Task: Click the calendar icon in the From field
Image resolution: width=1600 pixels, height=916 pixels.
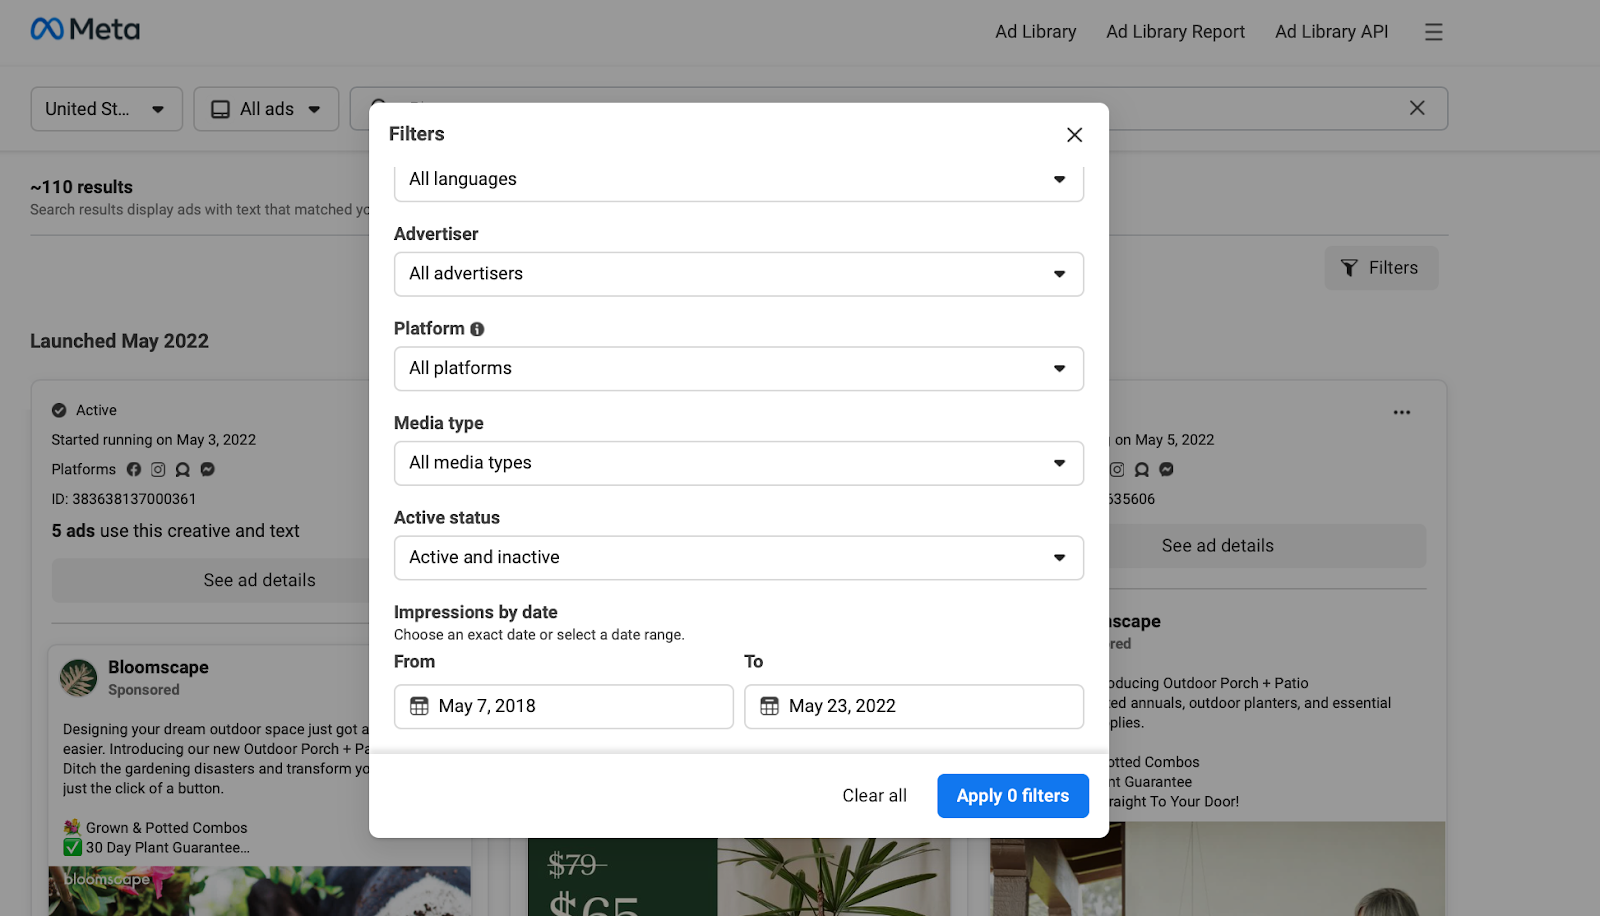Action: [420, 706]
